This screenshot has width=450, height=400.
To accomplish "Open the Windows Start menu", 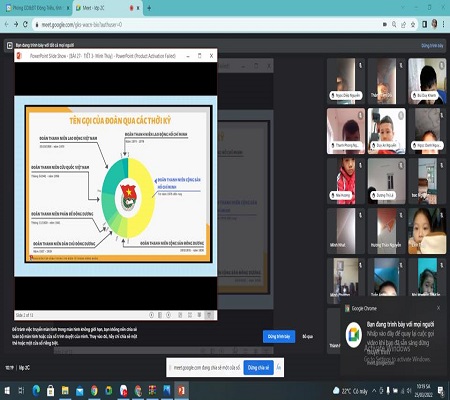I will (7, 391).
